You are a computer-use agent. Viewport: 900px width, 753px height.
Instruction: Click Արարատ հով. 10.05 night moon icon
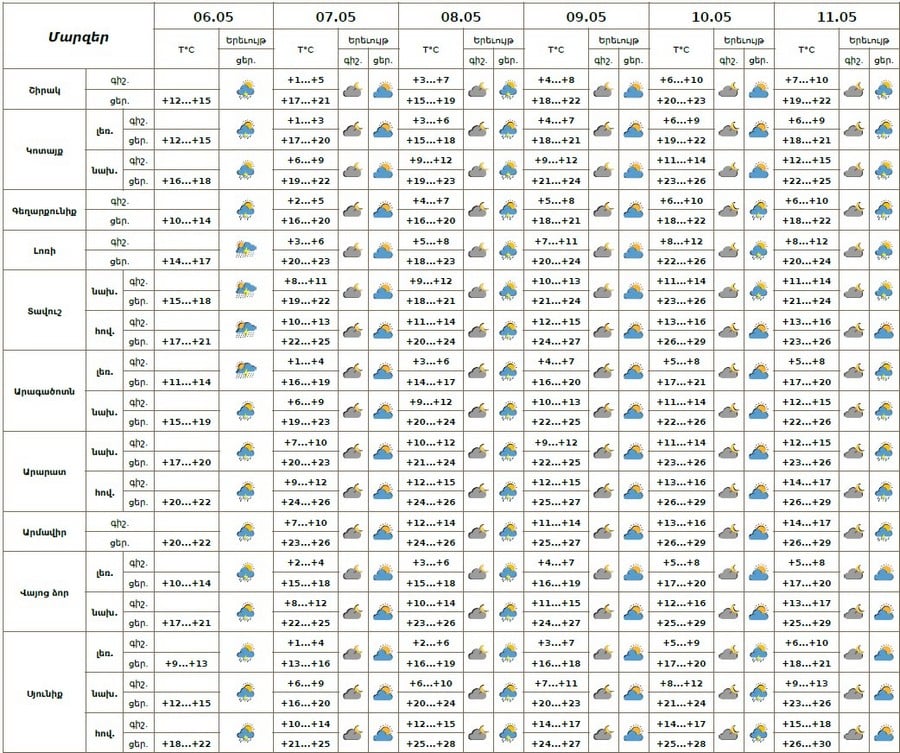[x=728, y=491]
